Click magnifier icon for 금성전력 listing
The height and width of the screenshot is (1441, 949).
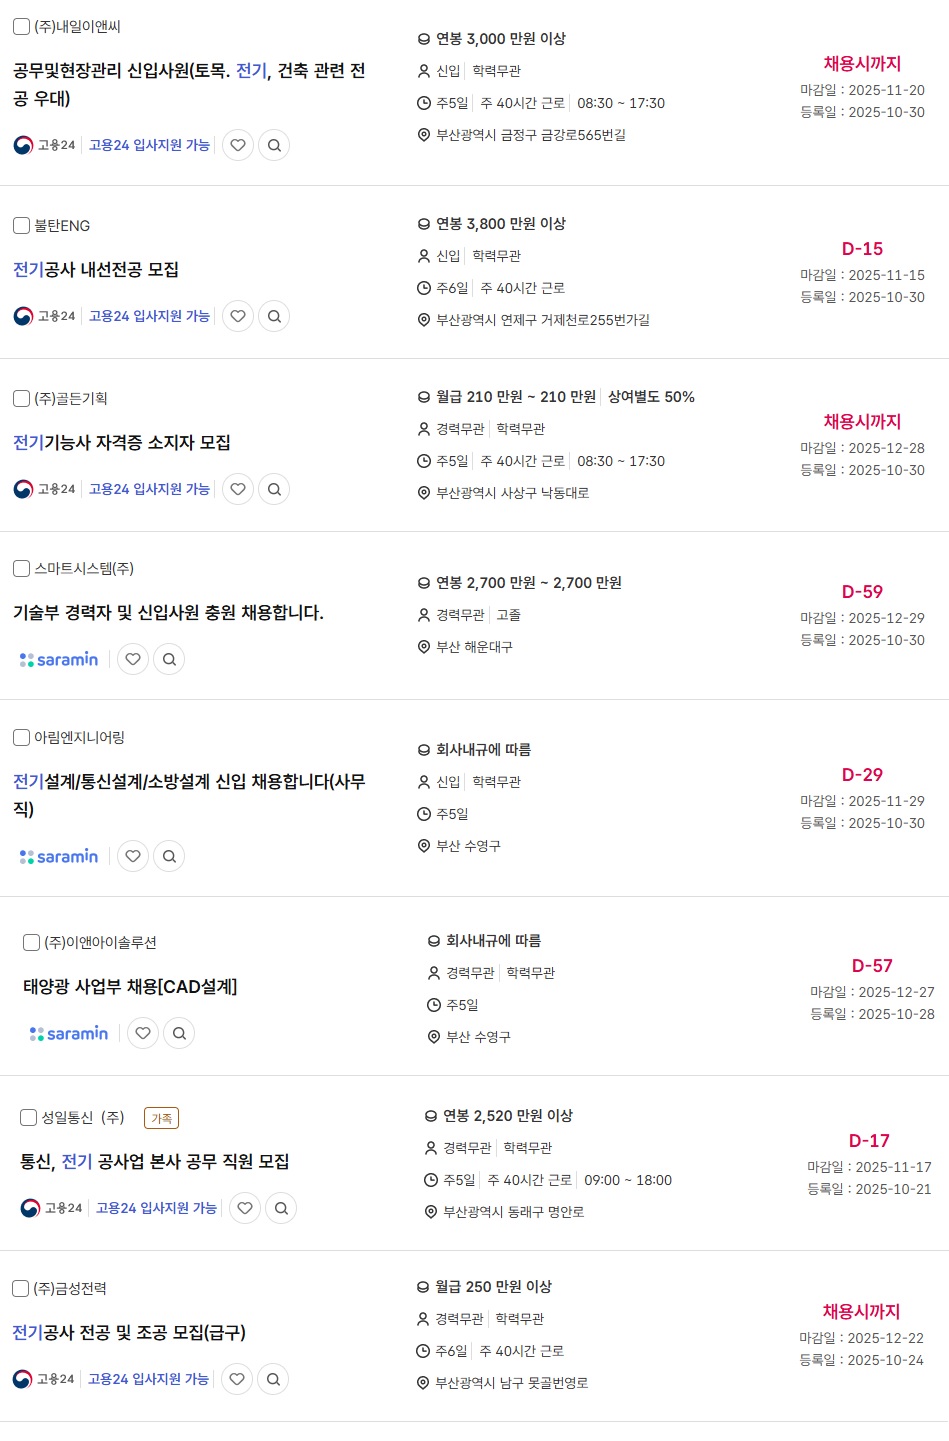click(x=273, y=1379)
